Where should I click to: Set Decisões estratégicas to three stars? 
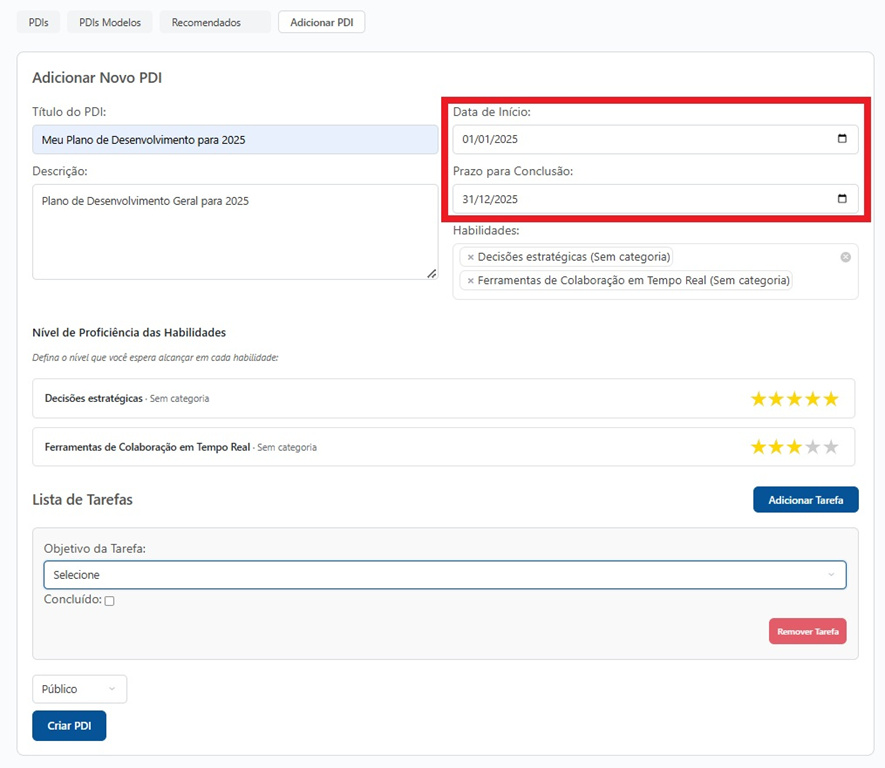pyautogui.click(x=795, y=399)
